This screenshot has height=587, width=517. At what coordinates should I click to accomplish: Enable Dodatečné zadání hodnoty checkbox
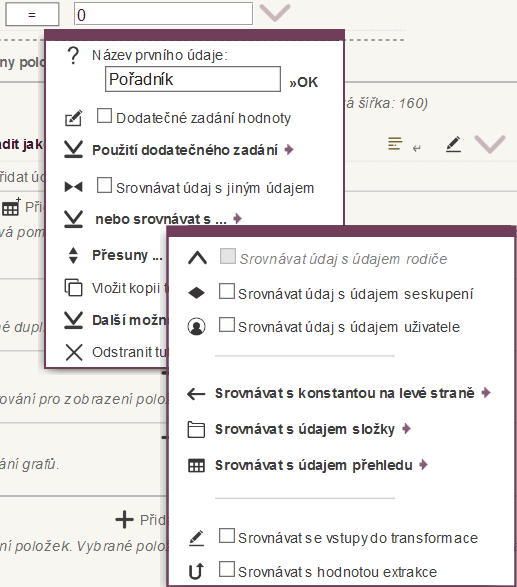point(104,116)
